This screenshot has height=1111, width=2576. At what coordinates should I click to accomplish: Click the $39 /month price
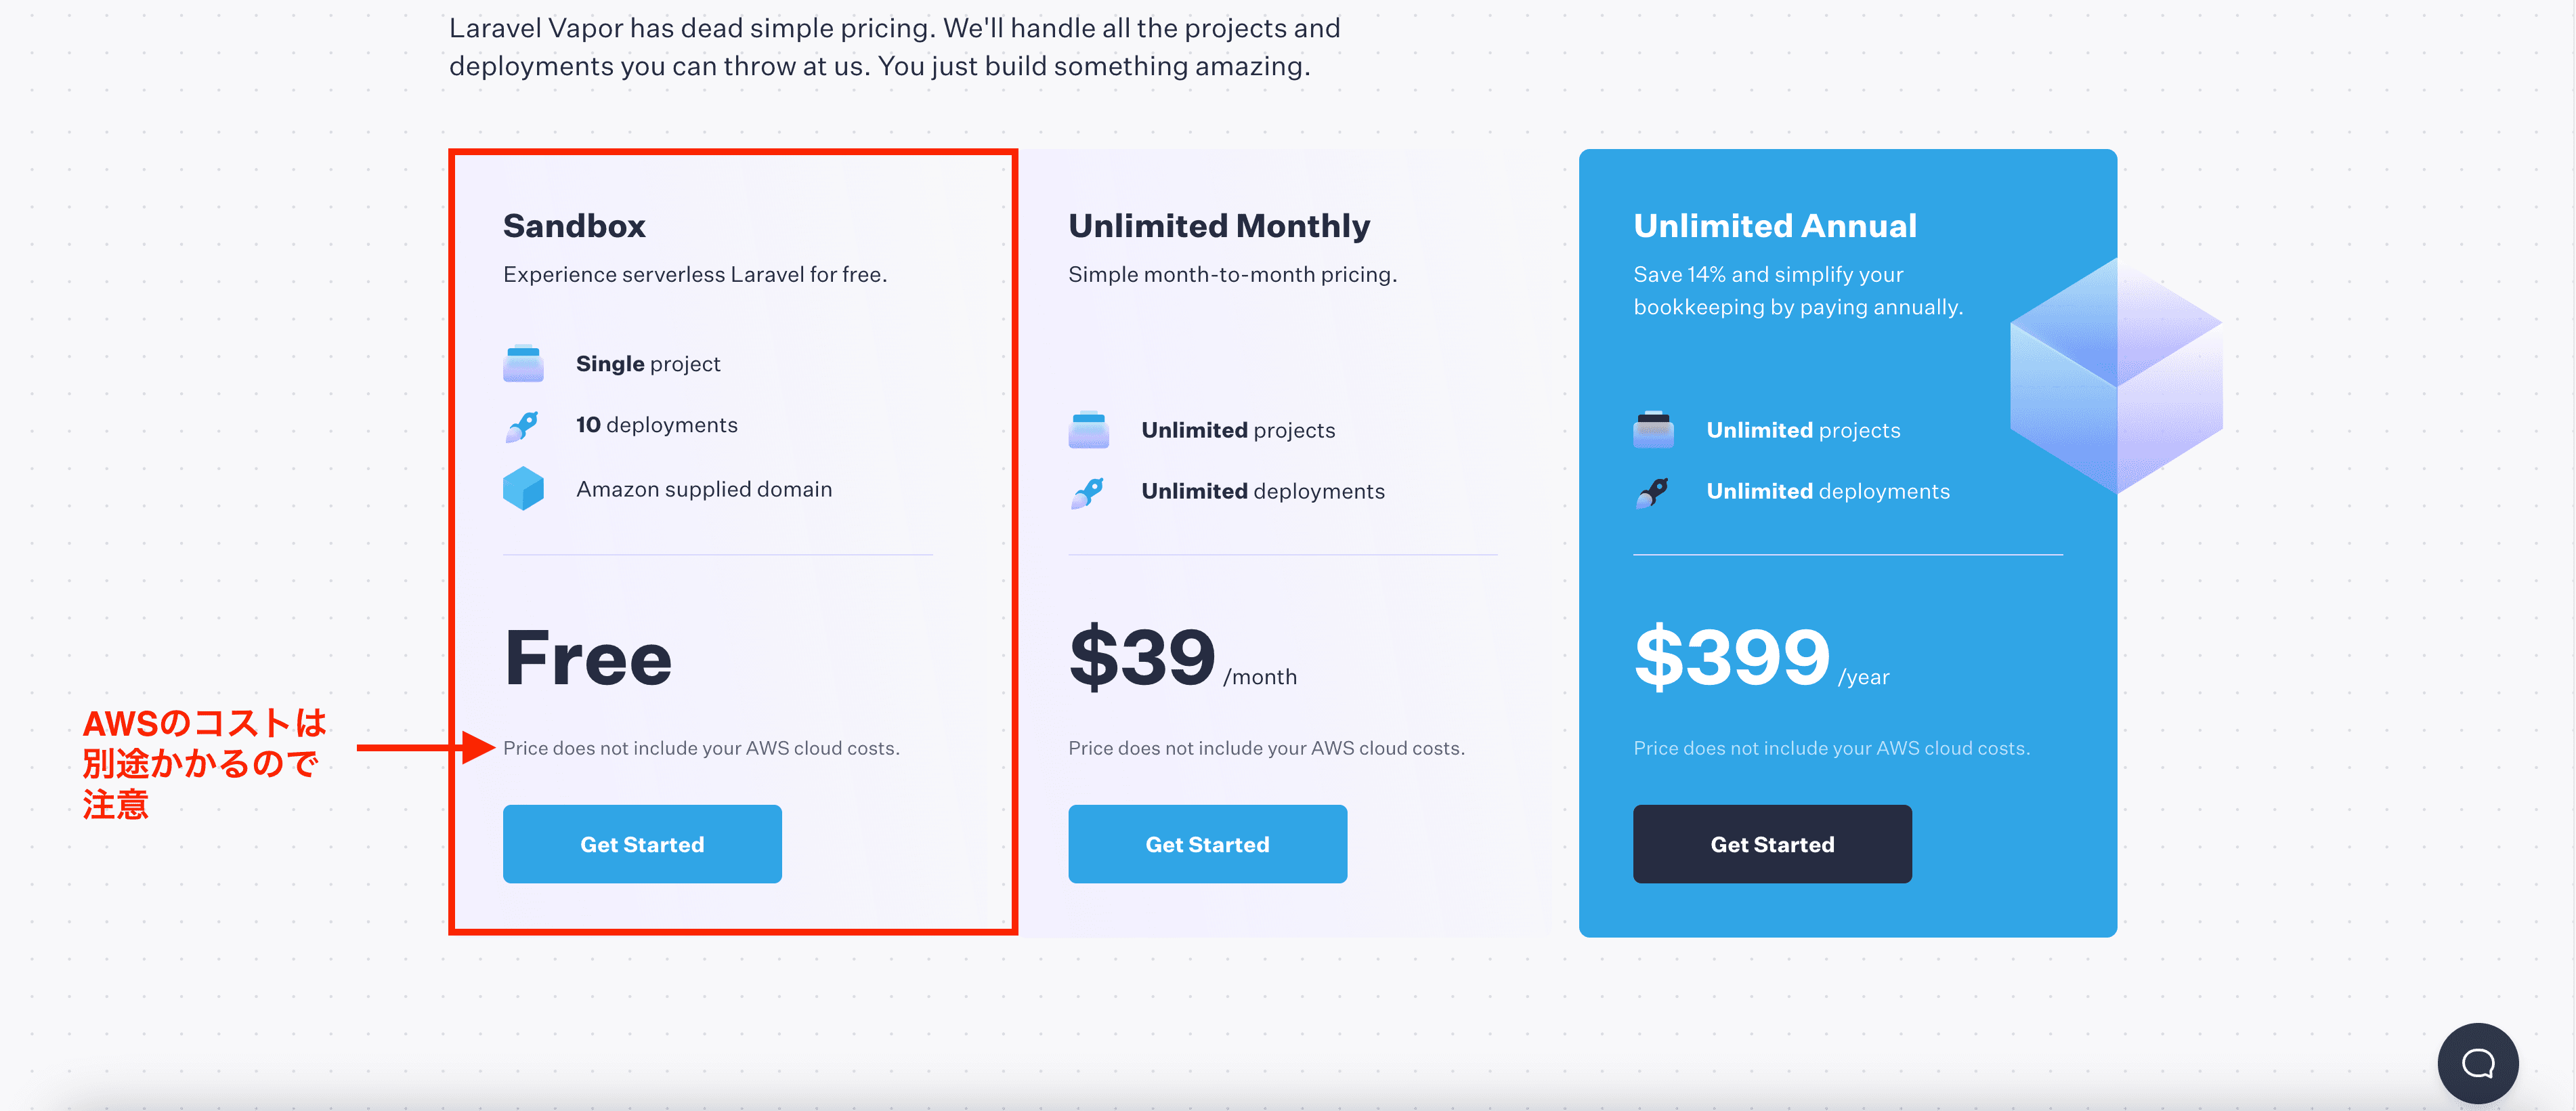tap(1182, 658)
